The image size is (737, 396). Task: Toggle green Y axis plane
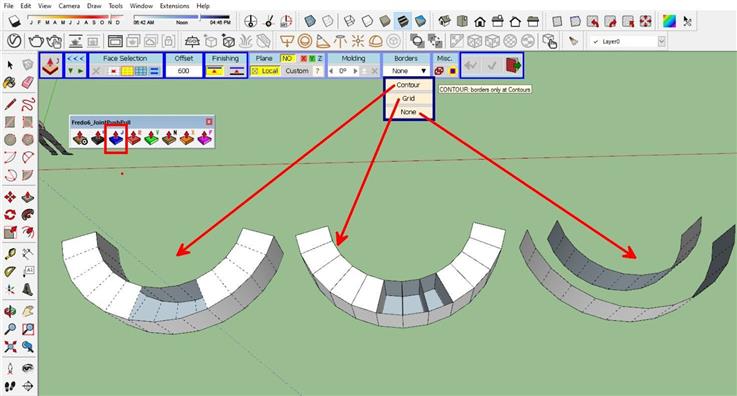pos(312,59)
